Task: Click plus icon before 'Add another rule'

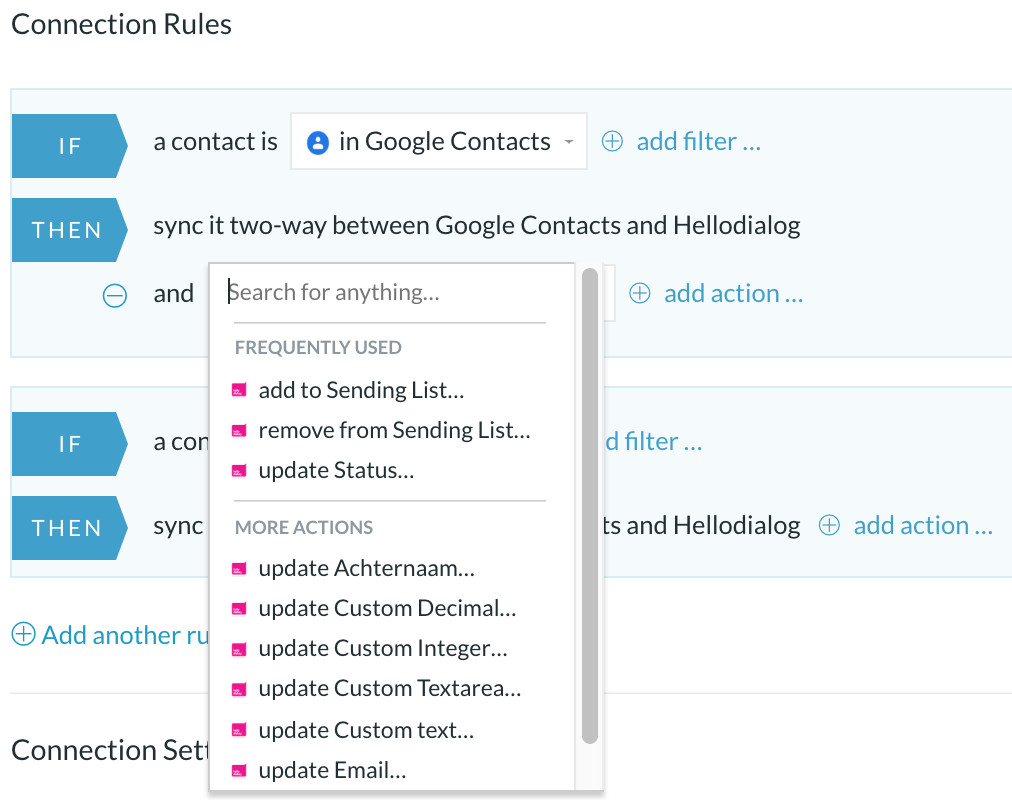Action: (x=23, y=634)
